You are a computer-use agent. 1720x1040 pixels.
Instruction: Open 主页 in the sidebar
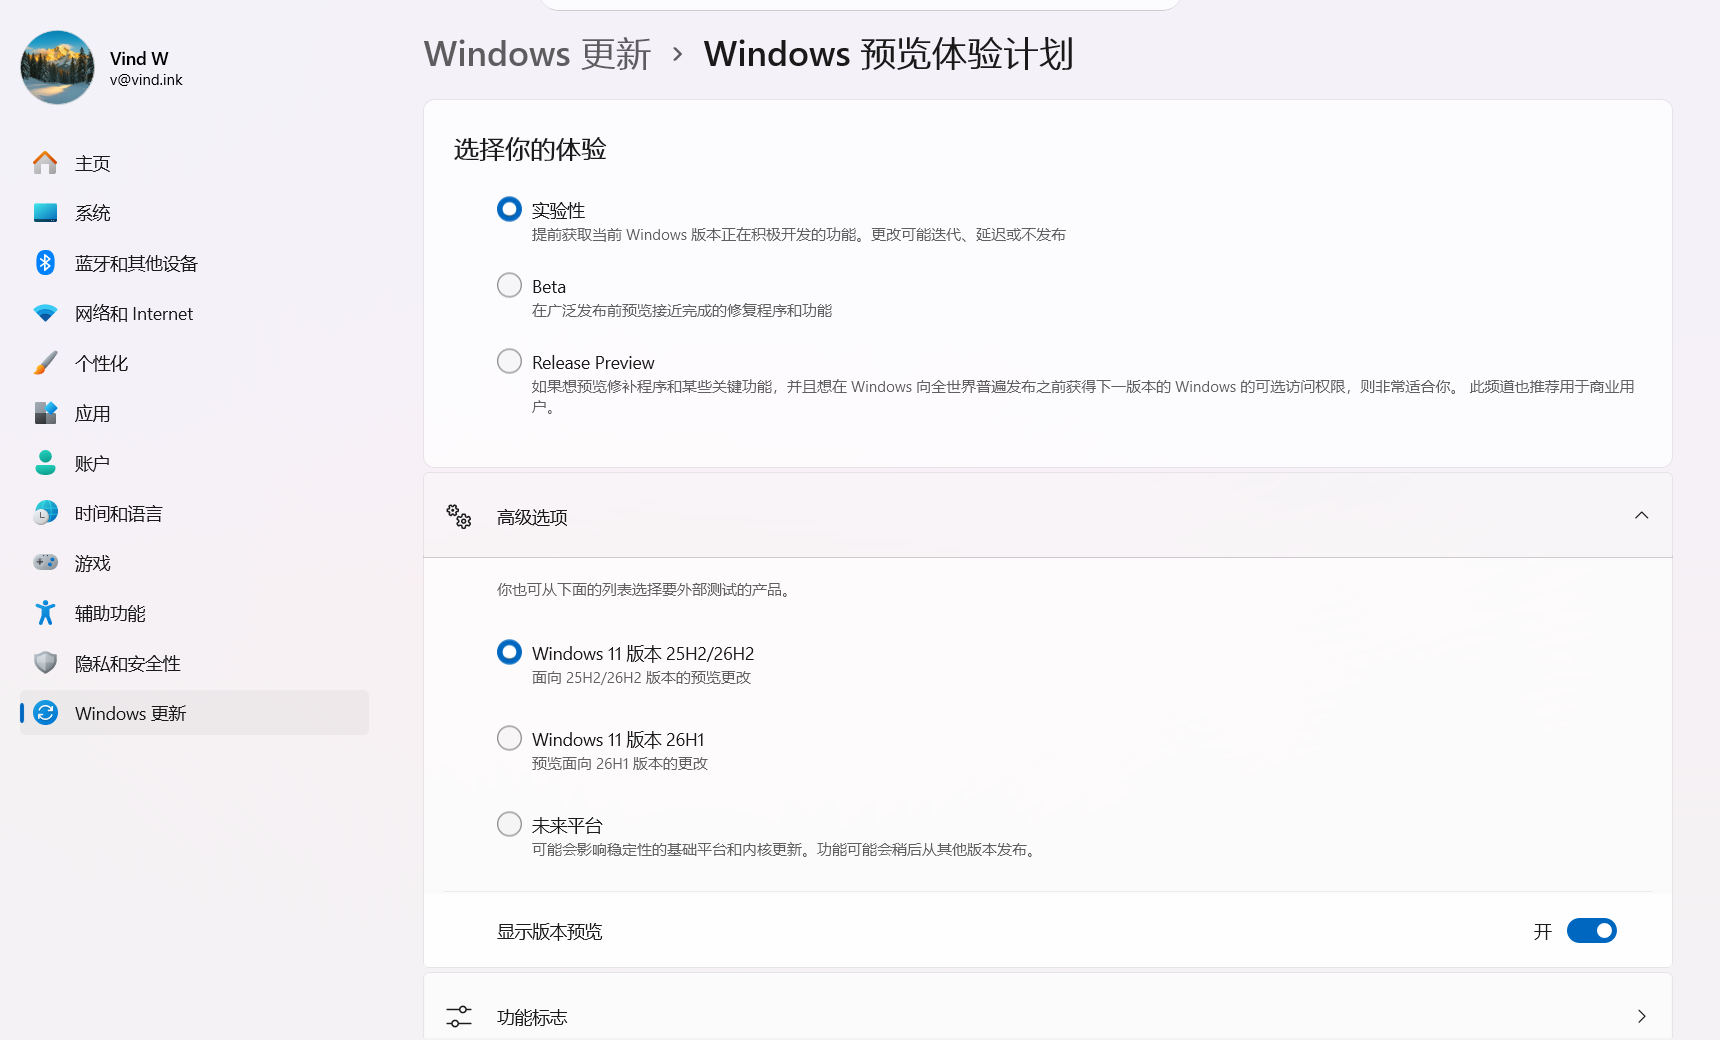point(194,163)
